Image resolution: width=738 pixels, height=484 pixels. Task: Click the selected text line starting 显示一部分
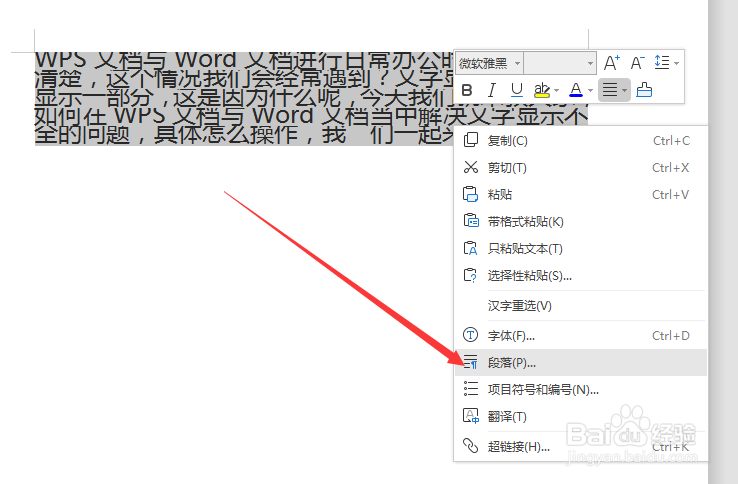(x=244, y=98)
